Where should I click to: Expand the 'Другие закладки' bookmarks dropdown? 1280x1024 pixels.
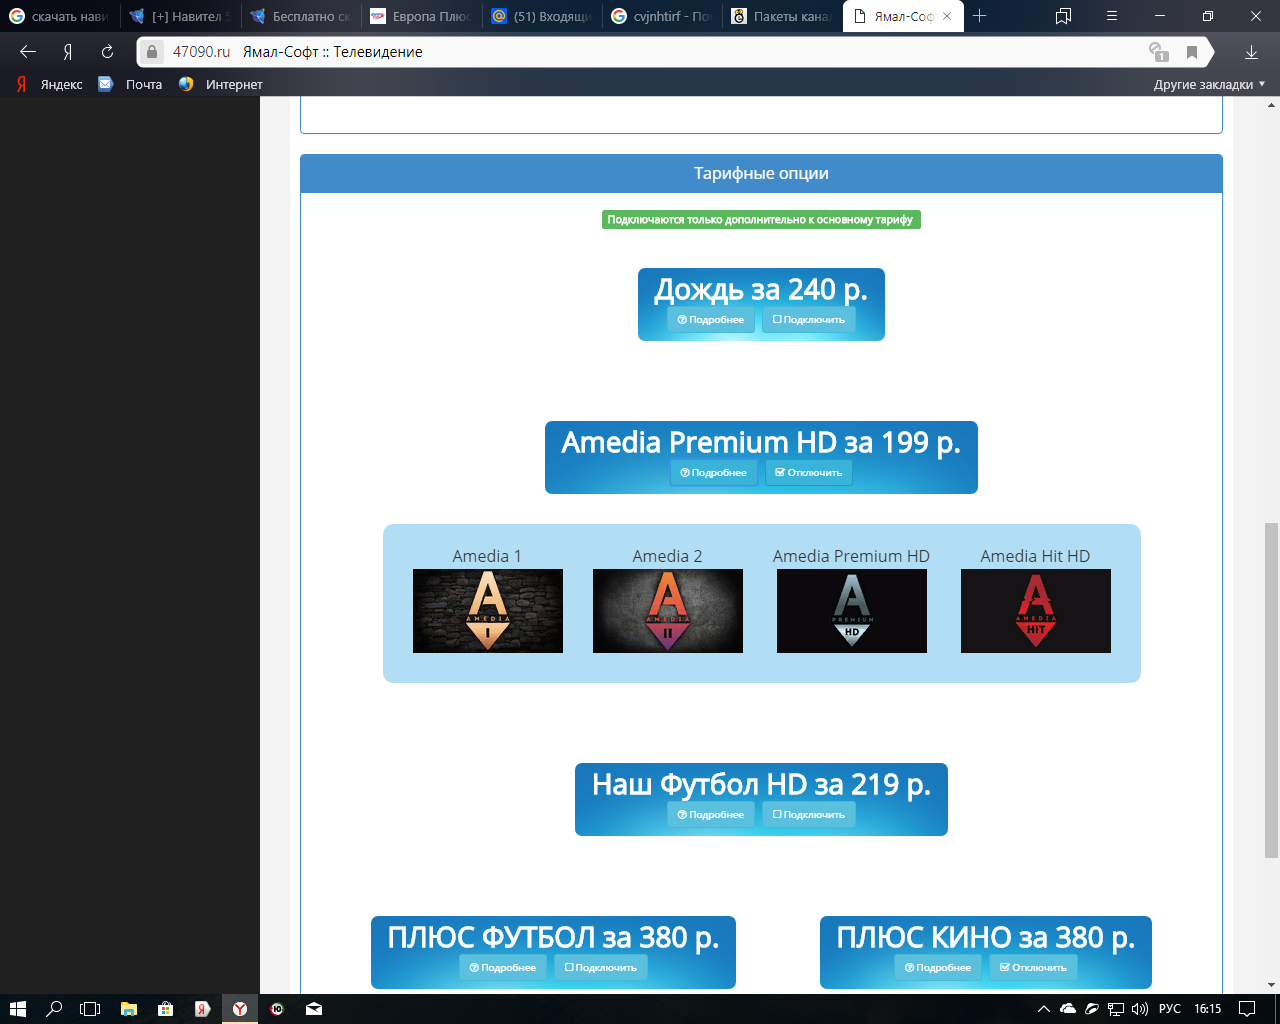tap(1209, 84)
